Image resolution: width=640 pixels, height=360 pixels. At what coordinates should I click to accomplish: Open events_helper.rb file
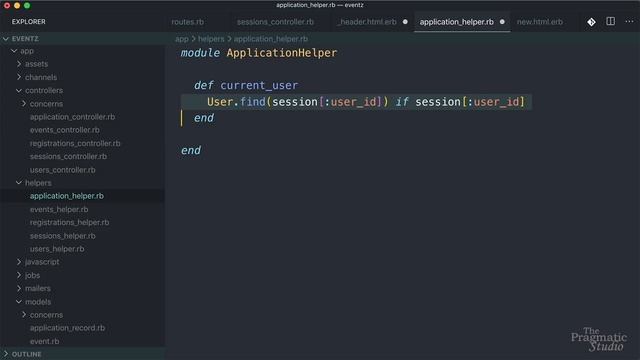pos(59,209)
